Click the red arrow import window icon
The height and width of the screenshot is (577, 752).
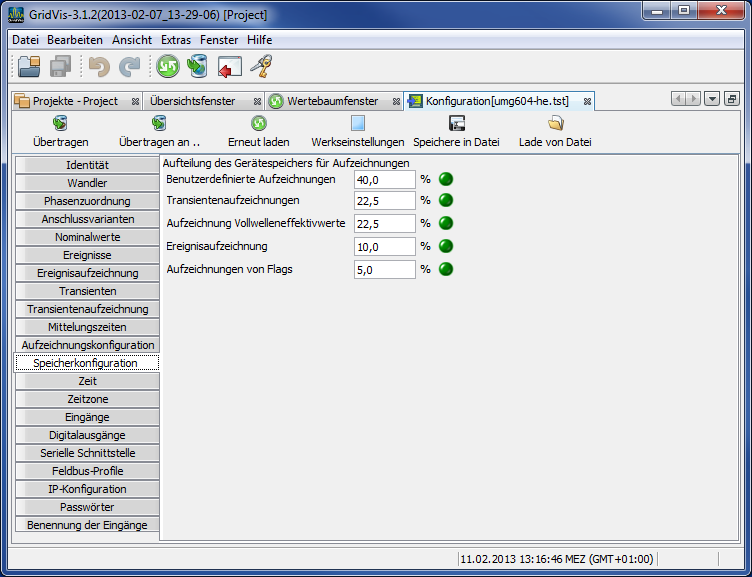[x=230, y=67]
